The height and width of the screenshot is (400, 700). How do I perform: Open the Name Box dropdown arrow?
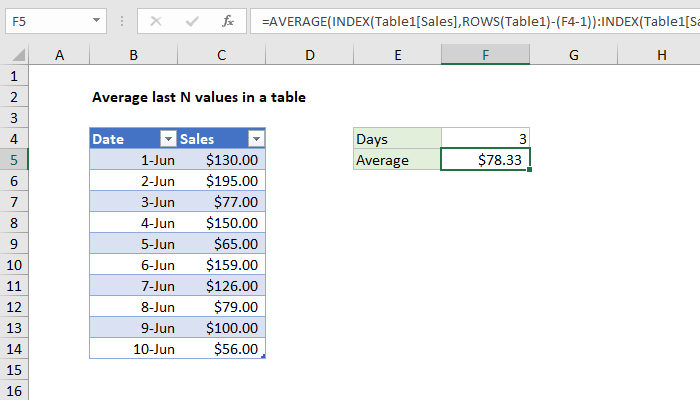point(95,19)
